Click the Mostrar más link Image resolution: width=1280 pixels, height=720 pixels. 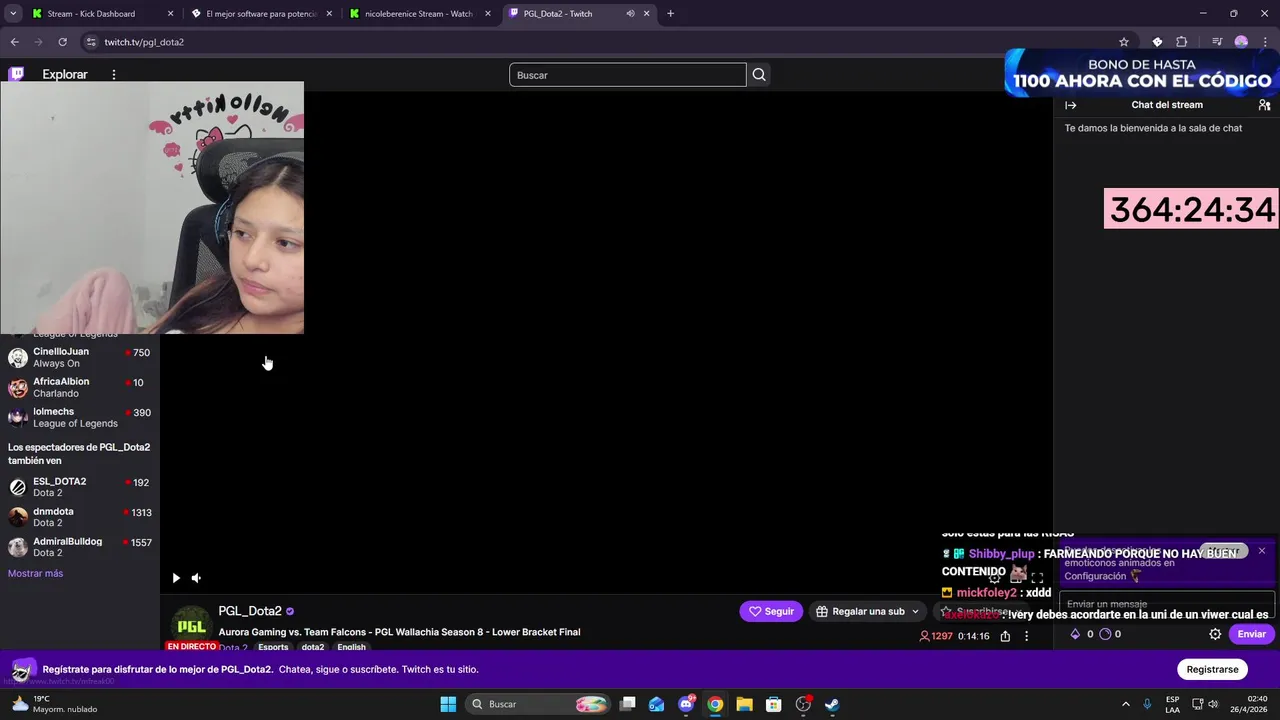[x=35, y=573]
